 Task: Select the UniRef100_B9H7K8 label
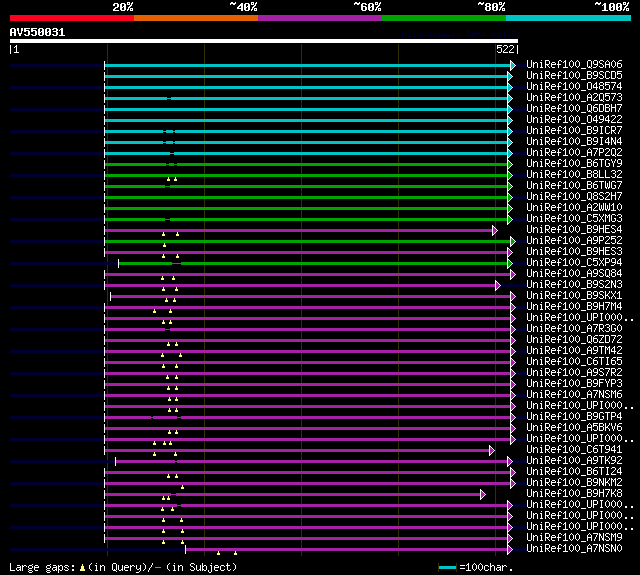(x=574, y=494)
